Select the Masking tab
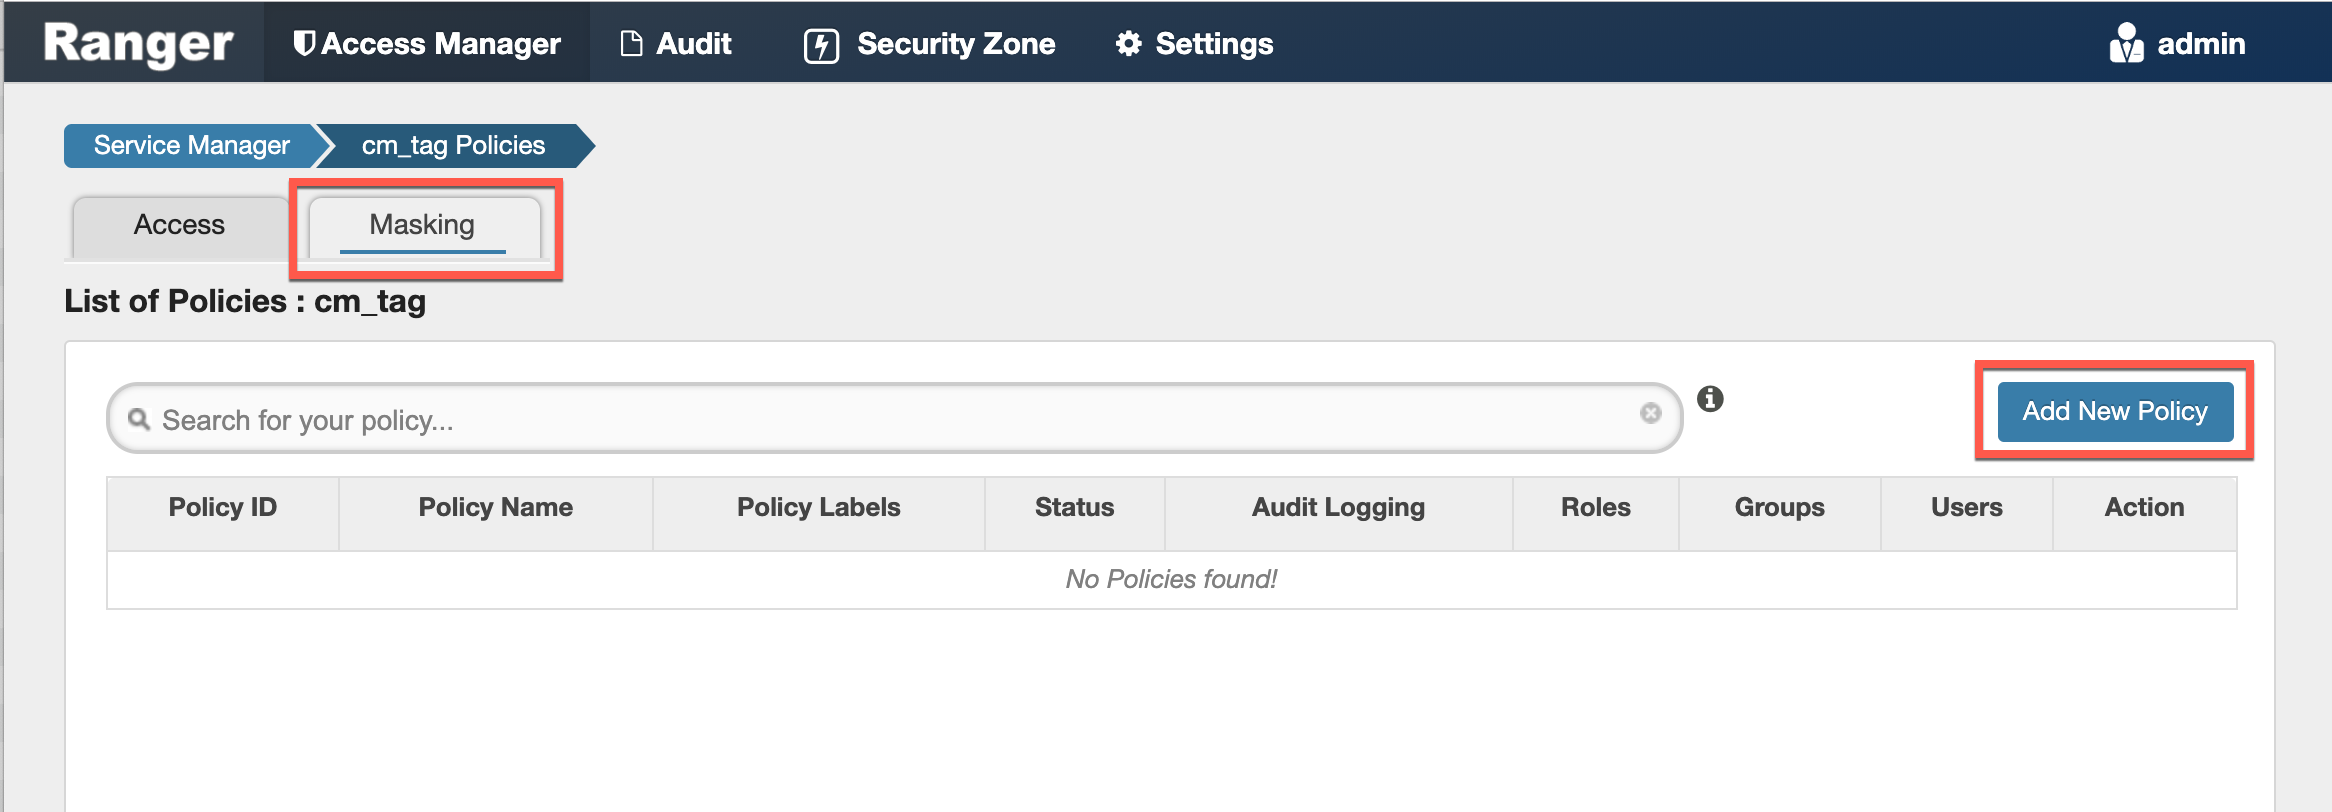This screenshot has width=2332, height=812. pyautogui.click(x=422, y=225)
